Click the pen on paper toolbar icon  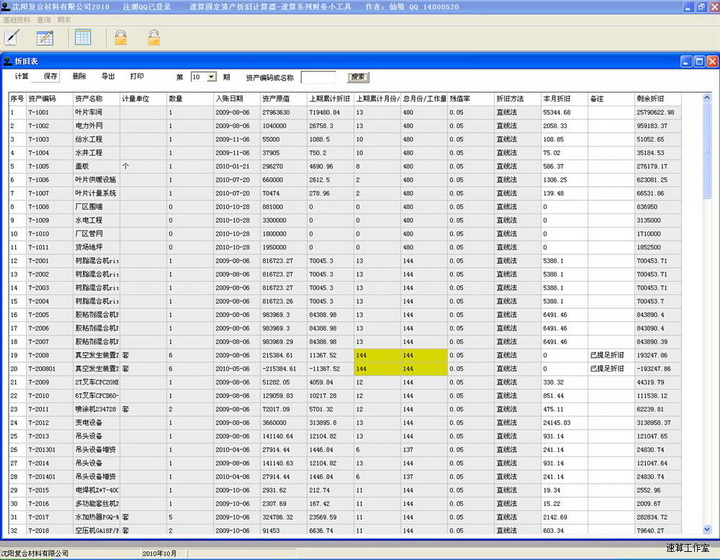(13, 37)
